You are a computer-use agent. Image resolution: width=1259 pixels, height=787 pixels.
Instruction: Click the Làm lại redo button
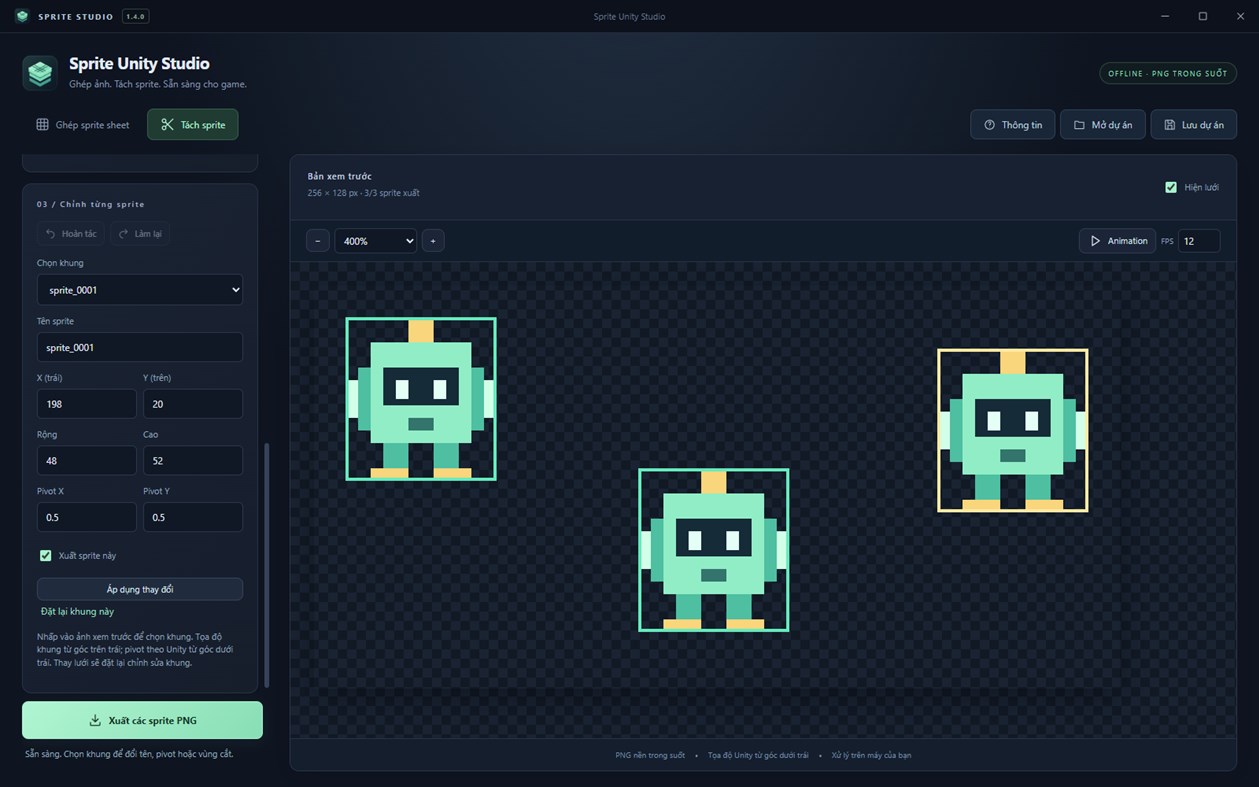point(140,234)
